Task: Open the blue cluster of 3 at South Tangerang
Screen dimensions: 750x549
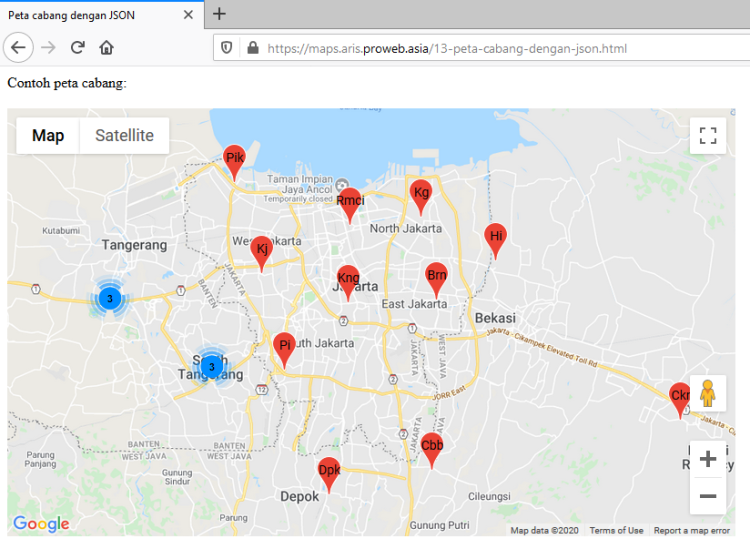Action: point(211,367)
